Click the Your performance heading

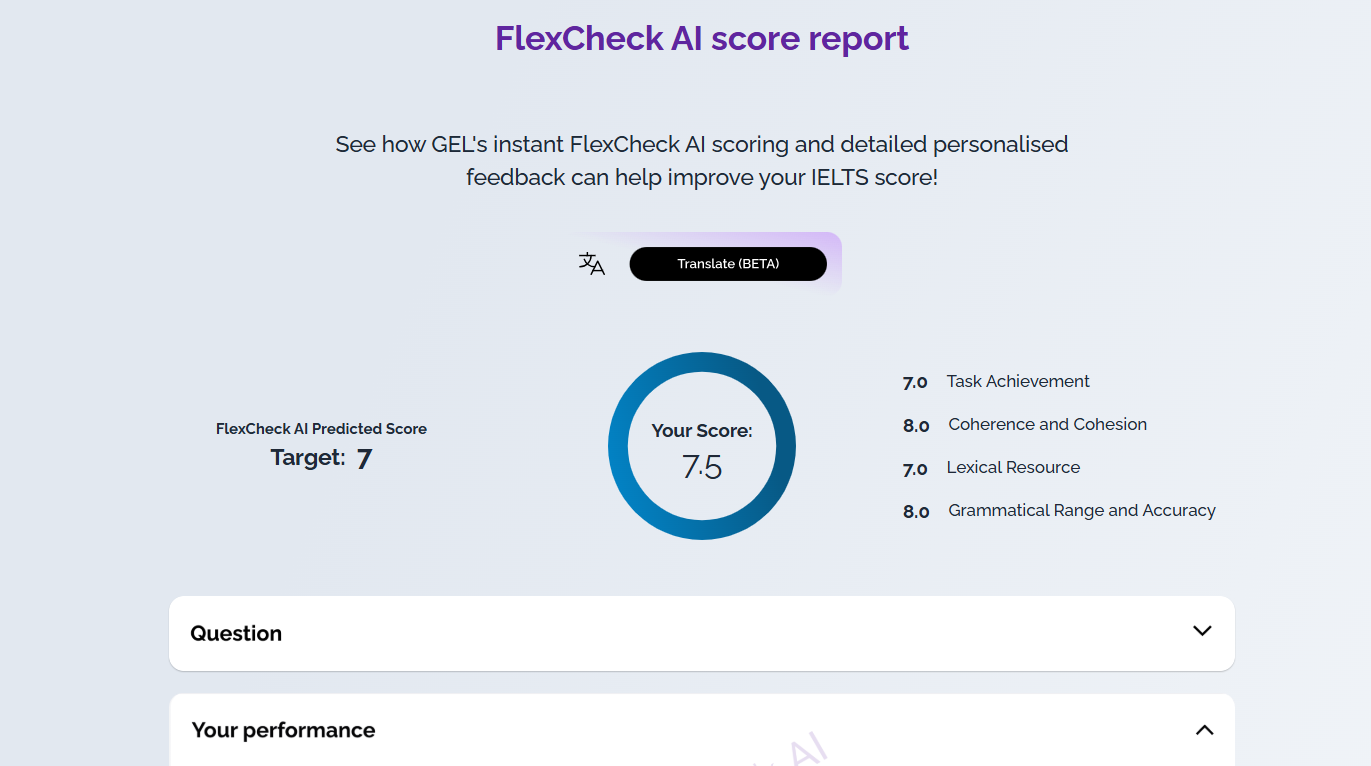click(283, 730)
